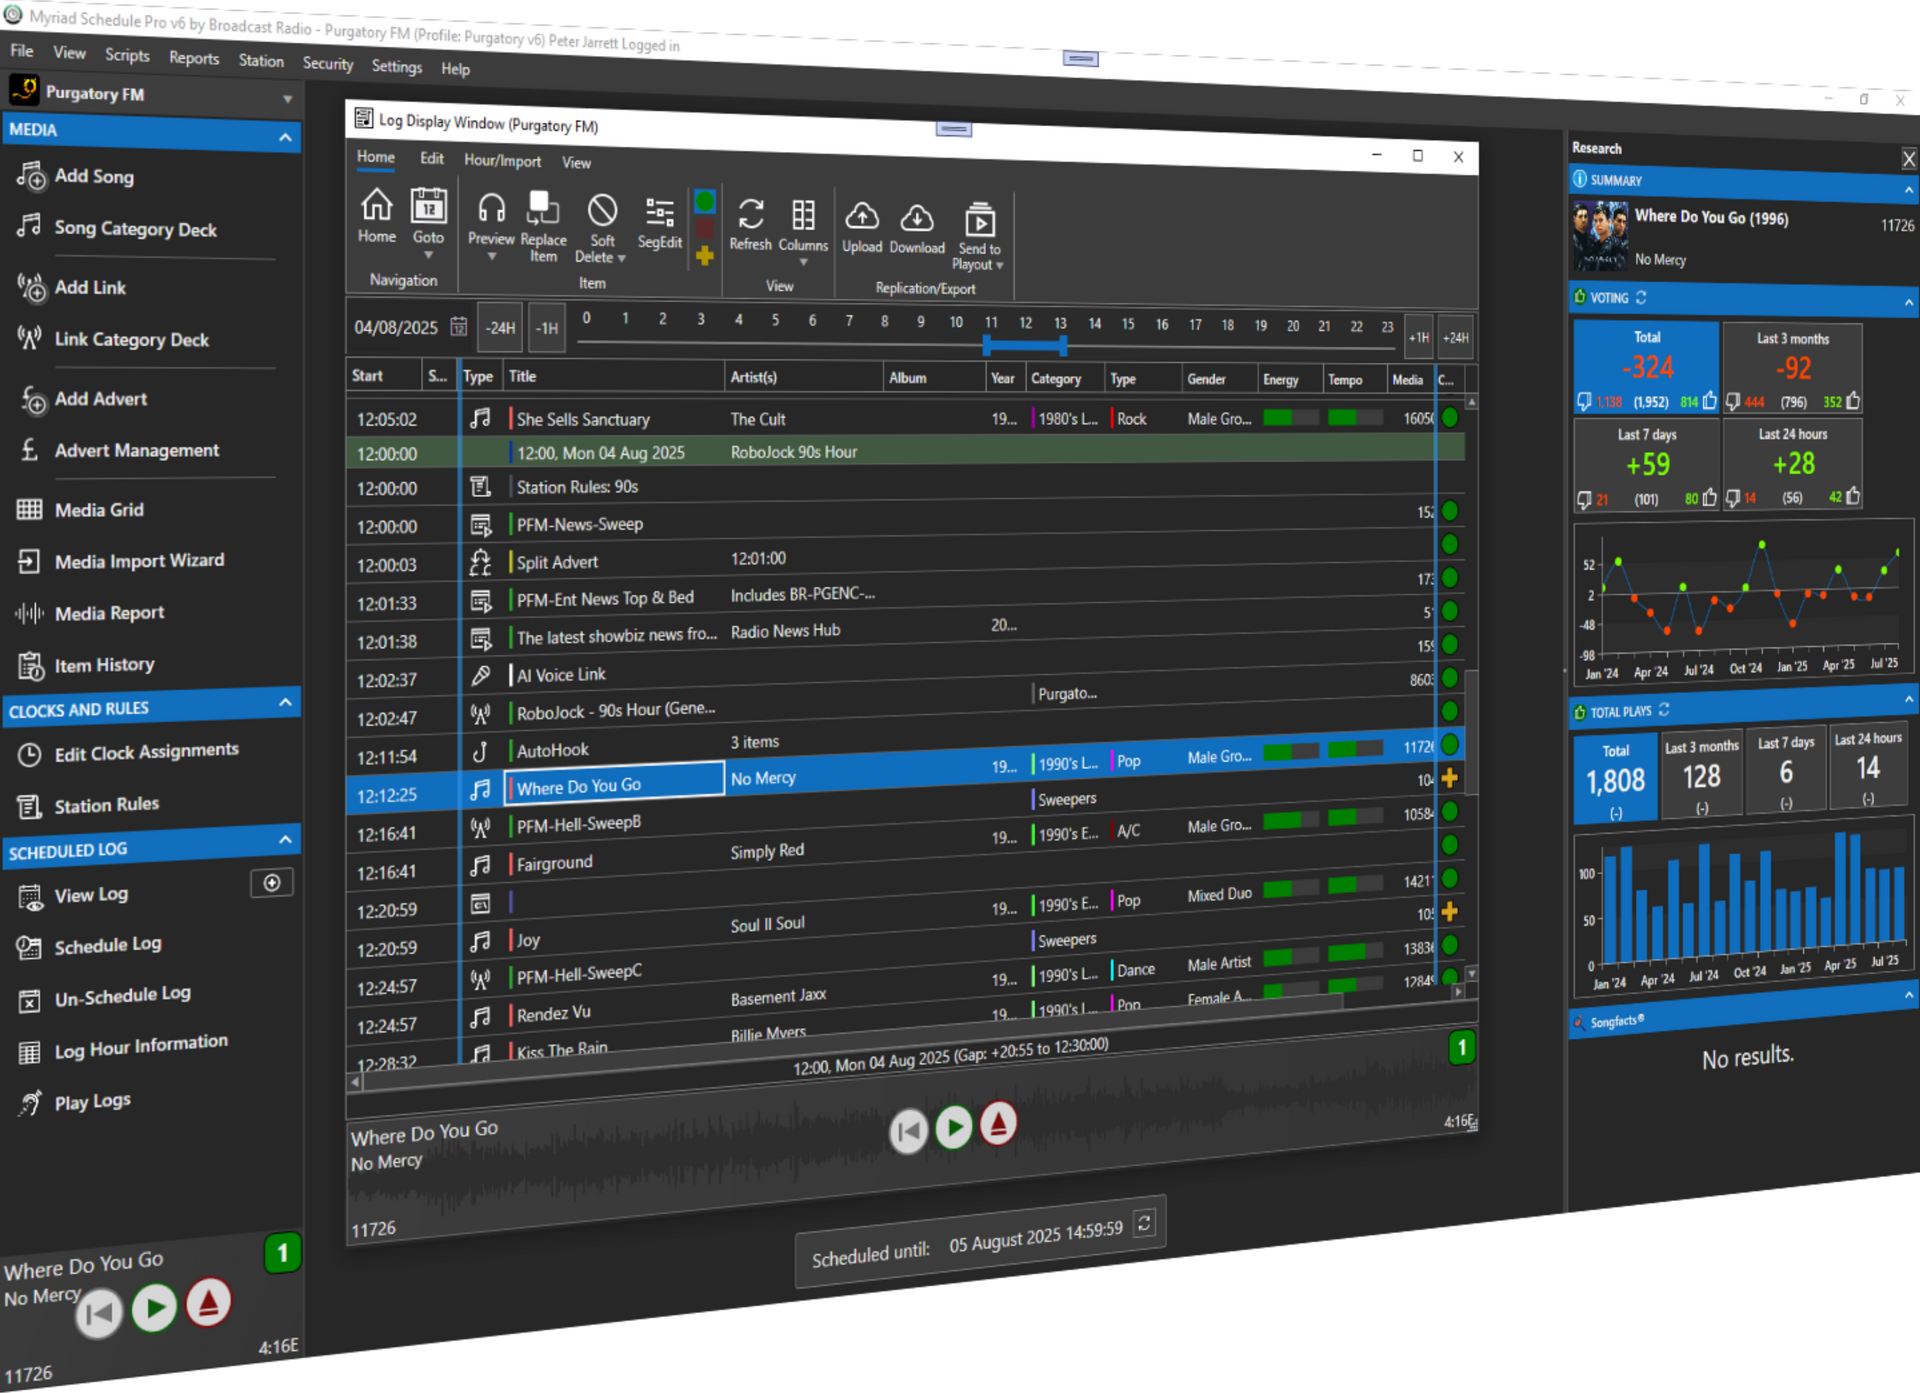Select Add Song in the Media panel
Screen dimensions: 1920x1393
coord(93,177)
